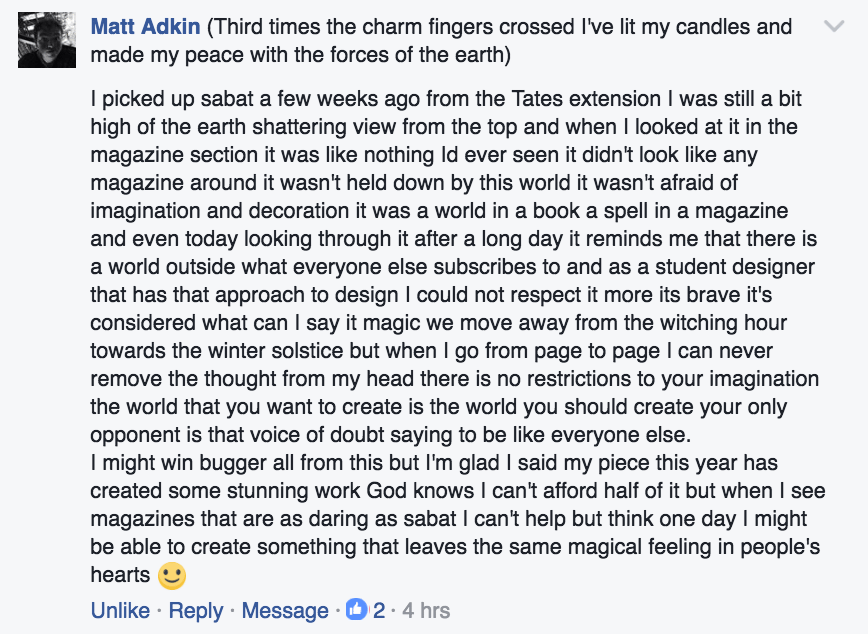
Task: Click the blue thumbs-up like icon
Action: point(357,609)
